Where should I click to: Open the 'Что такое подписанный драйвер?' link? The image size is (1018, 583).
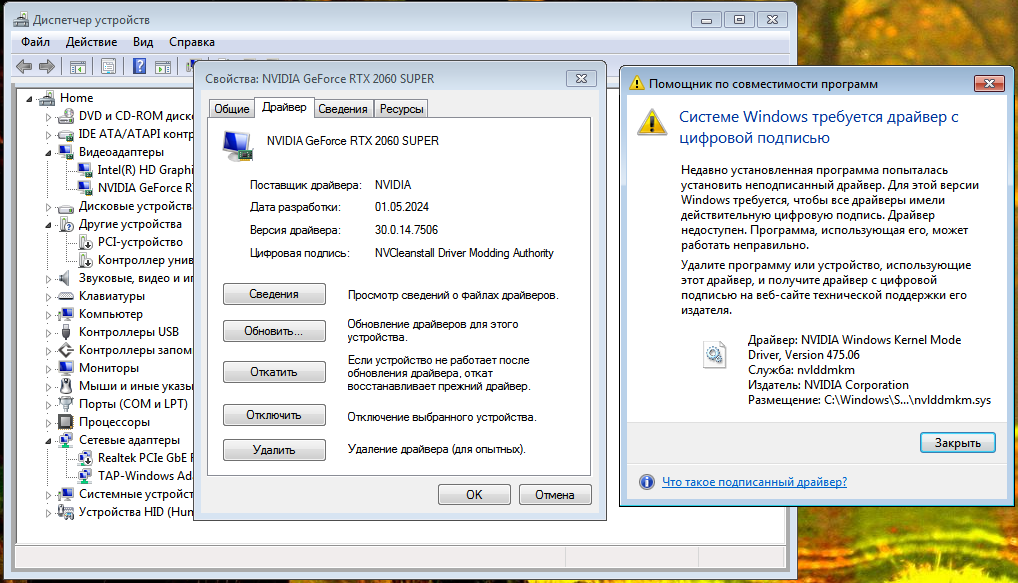[x=754, y=482]
